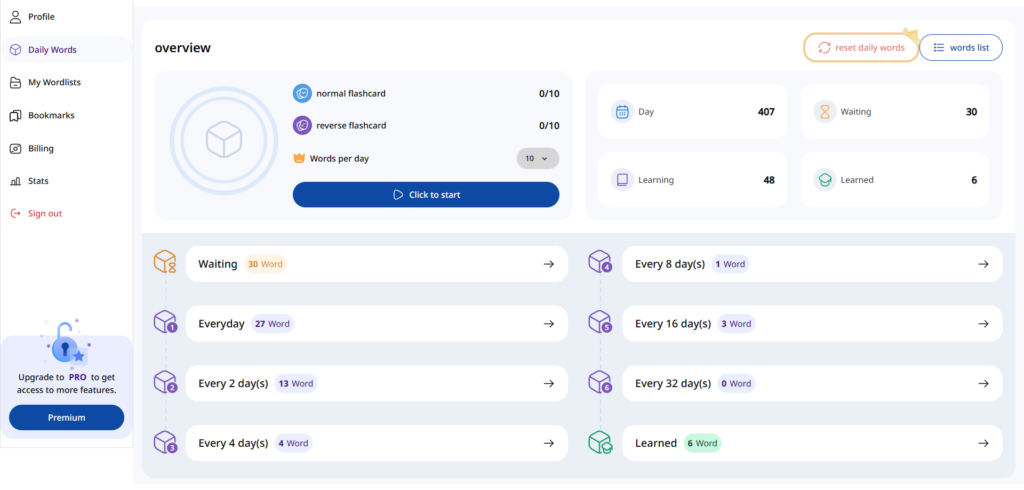Viewport: 1024px width, 490px height.
Task: Click the Day calendar icon
Action: point(622,111)
